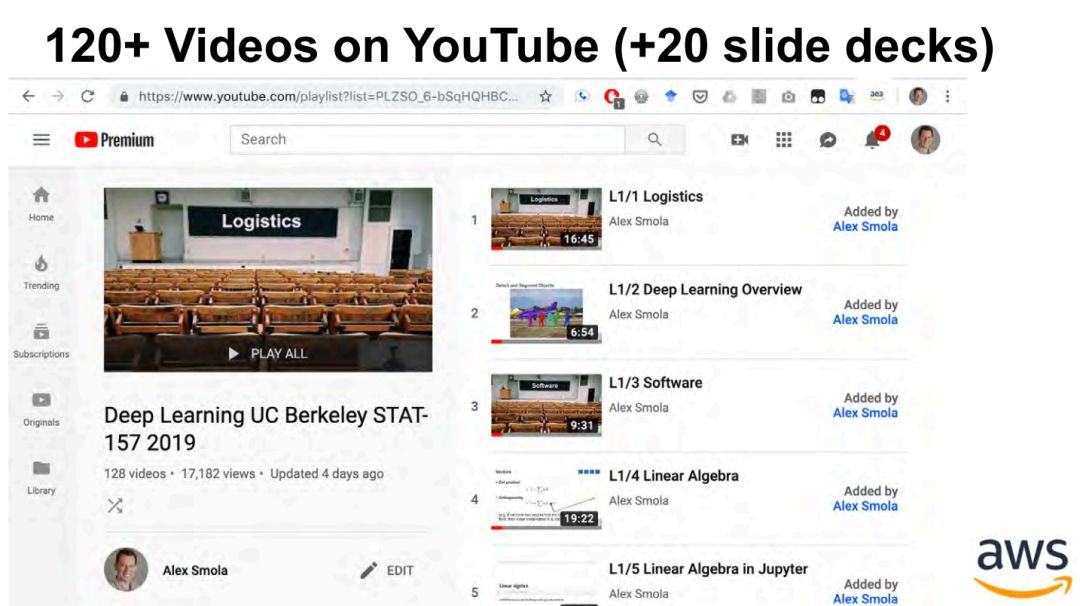Open Originals in the sidebar
The width and height of the screenshot is (1080, 606).
point(41,409)
